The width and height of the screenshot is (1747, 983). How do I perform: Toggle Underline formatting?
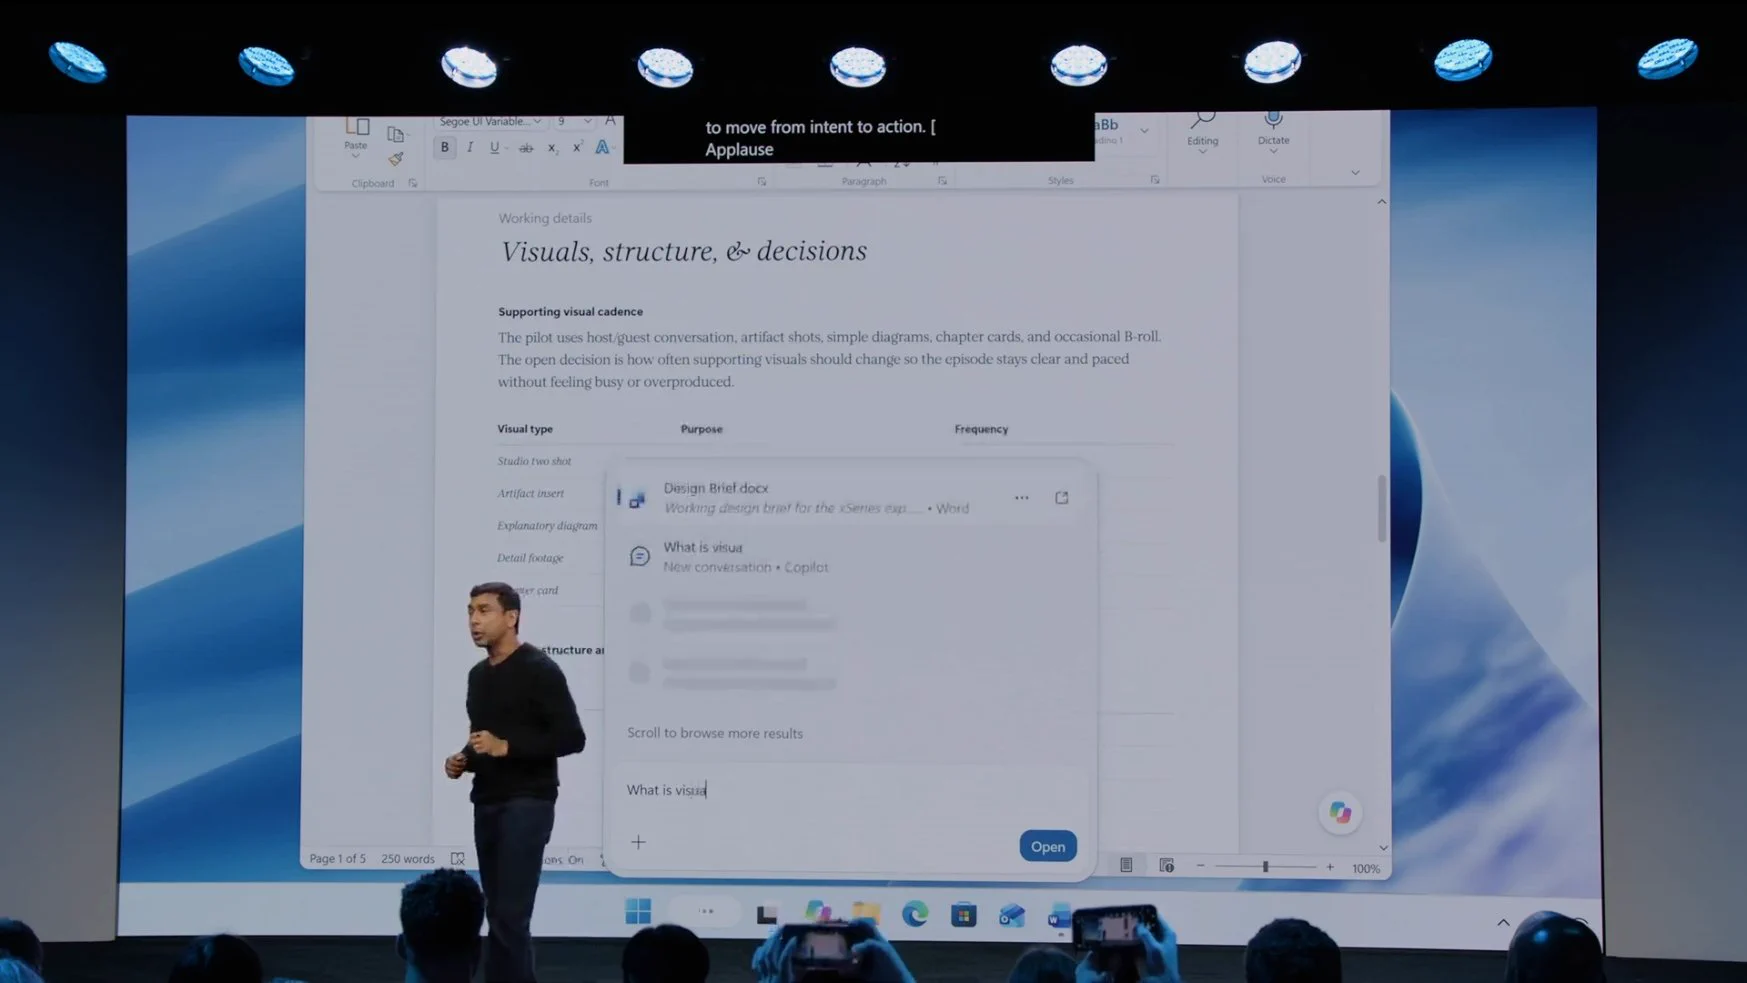click(x=494, y=148)
